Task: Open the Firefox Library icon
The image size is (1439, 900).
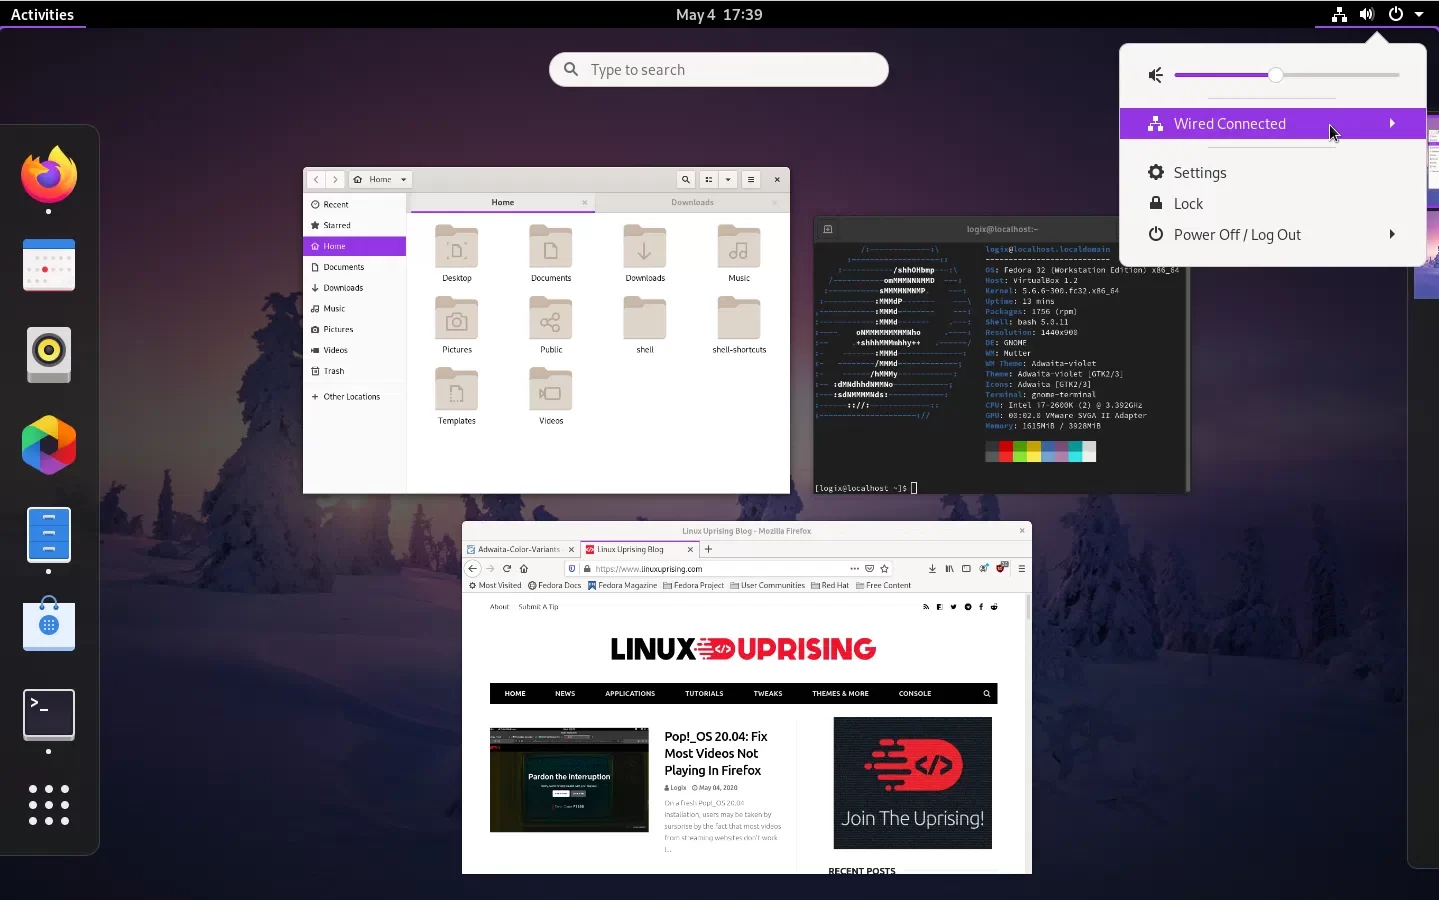Action: click(x=950, y=568)
